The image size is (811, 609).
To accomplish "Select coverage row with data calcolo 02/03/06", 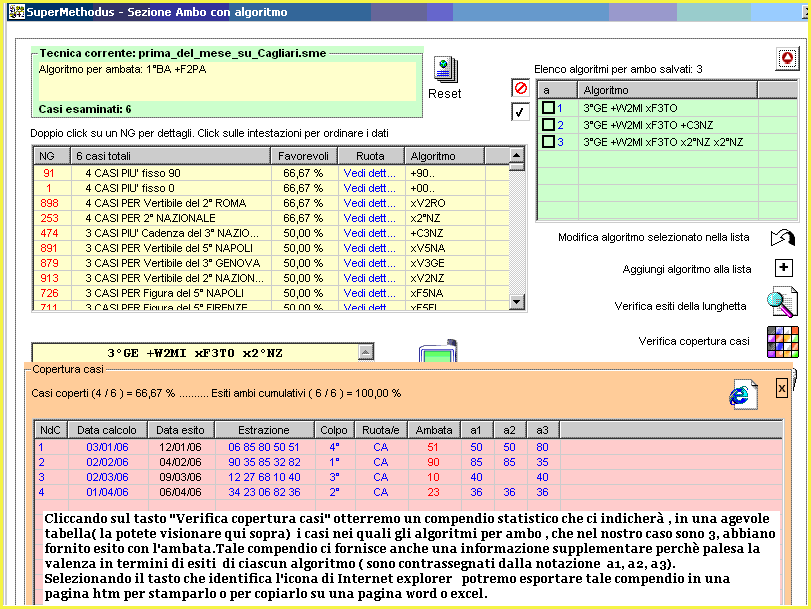I will point(408,477).
